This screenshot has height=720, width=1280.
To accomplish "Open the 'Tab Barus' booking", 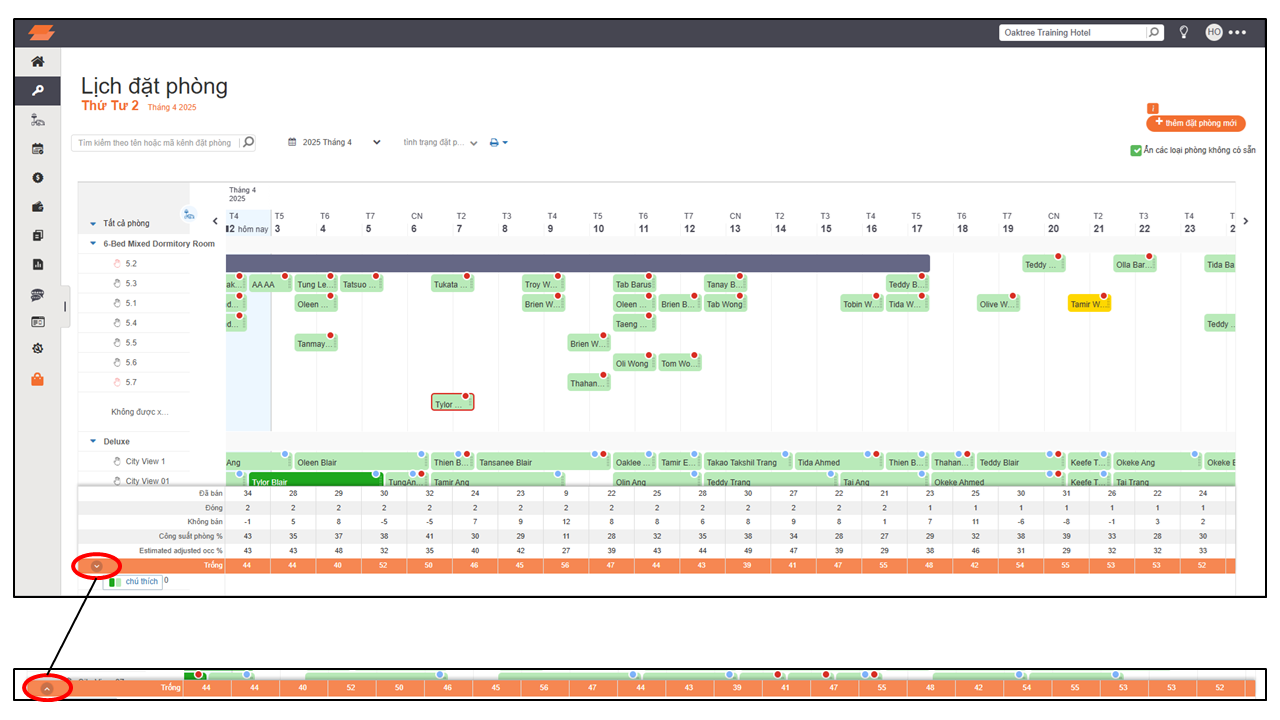I will click(634, 284).
